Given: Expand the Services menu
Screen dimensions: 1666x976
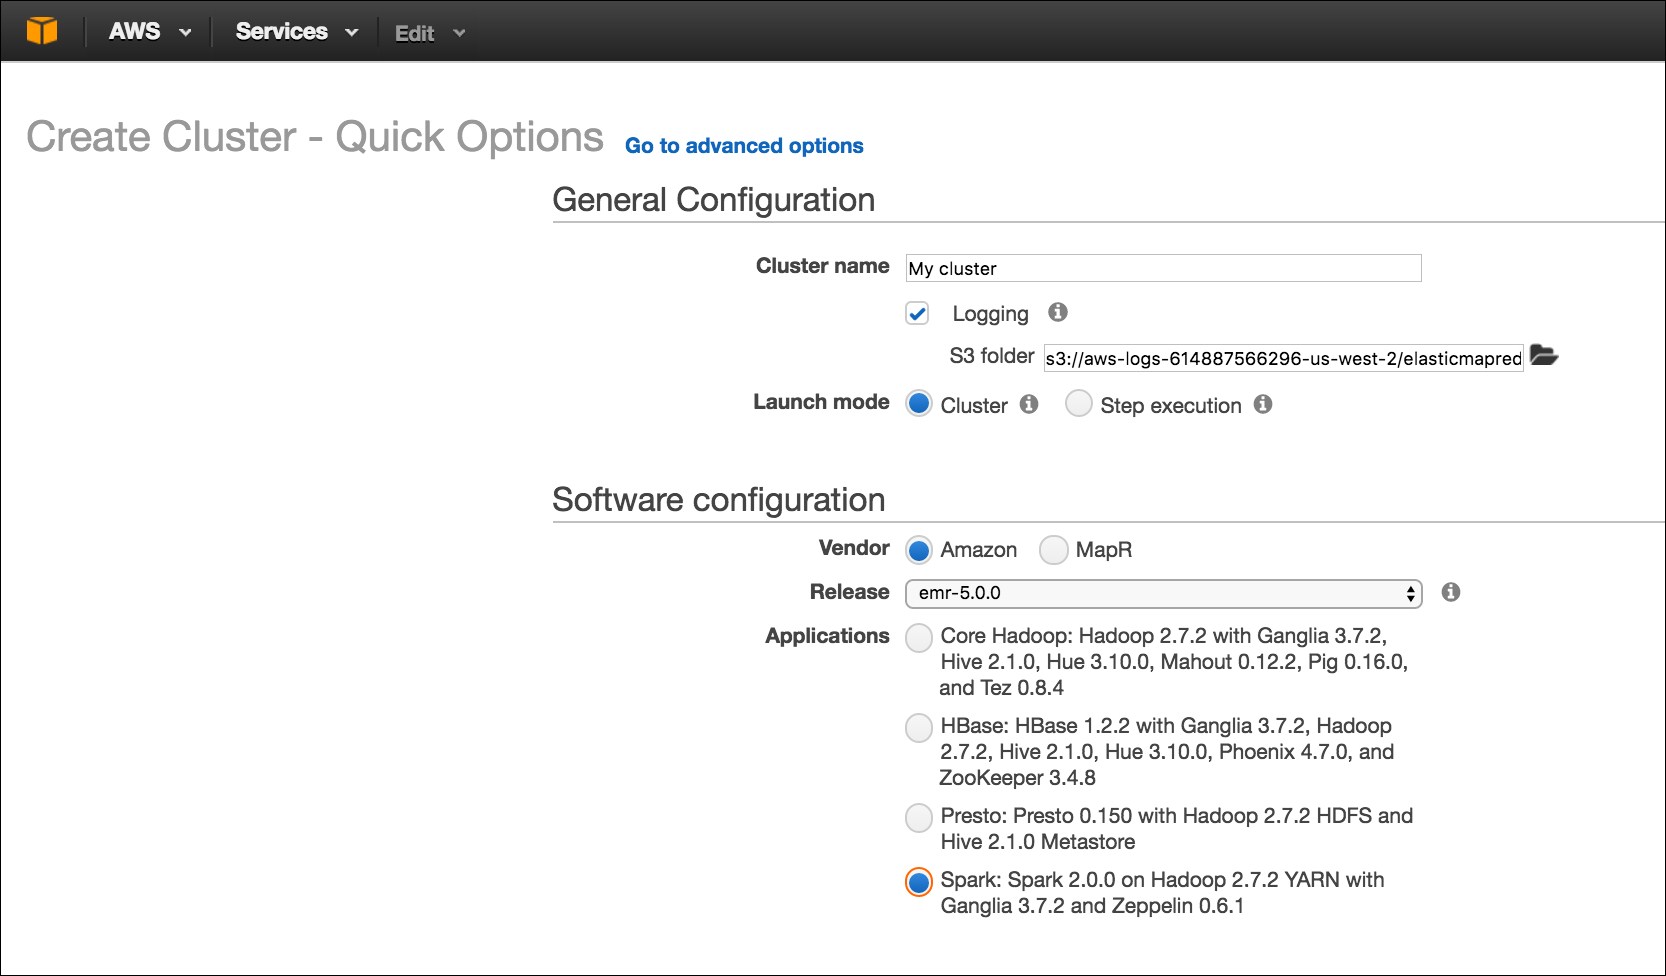Looking at the screenshot, I should tap(297, 32).
